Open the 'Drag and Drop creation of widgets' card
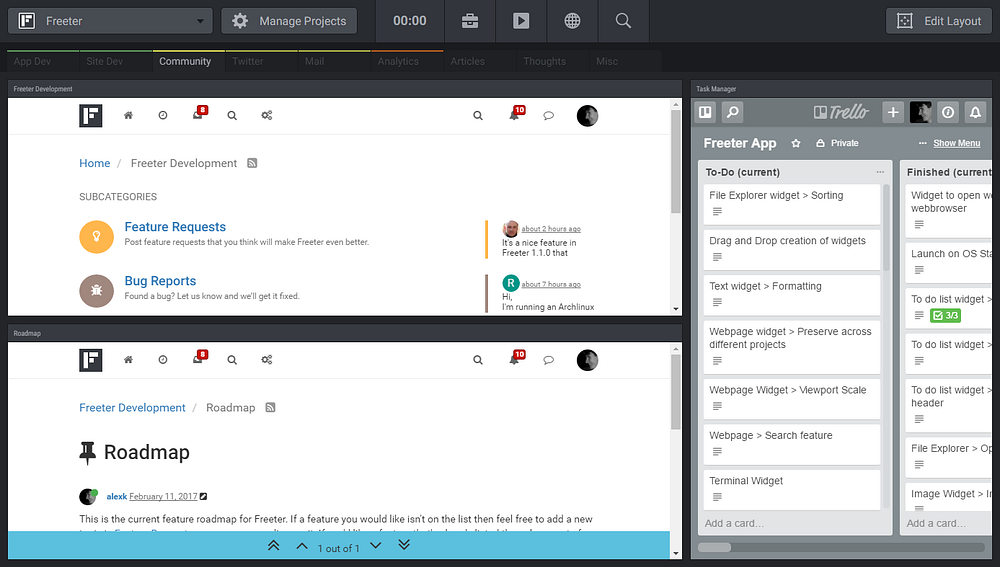Screen dimensions: 1000x567 pyautogui.click(x=792, y=249)
